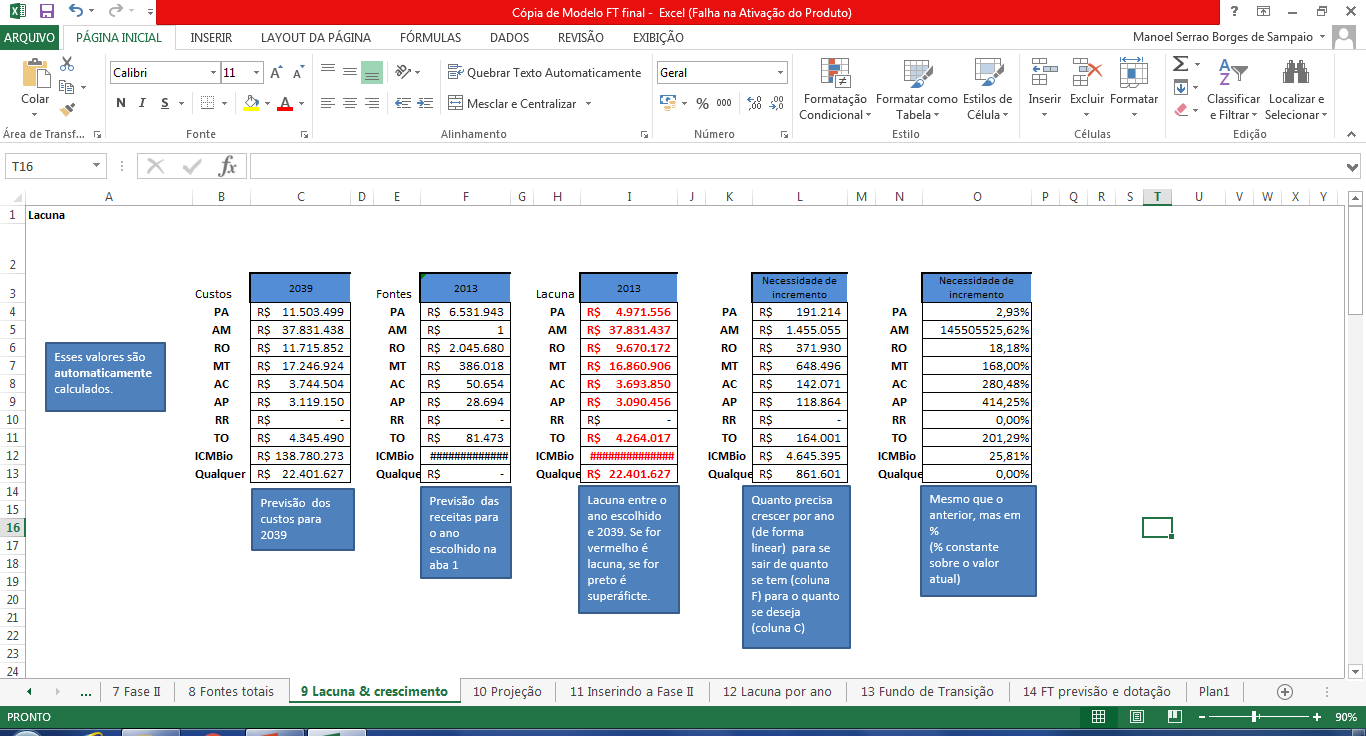Click the borders icon

click(x=206, y=103)
